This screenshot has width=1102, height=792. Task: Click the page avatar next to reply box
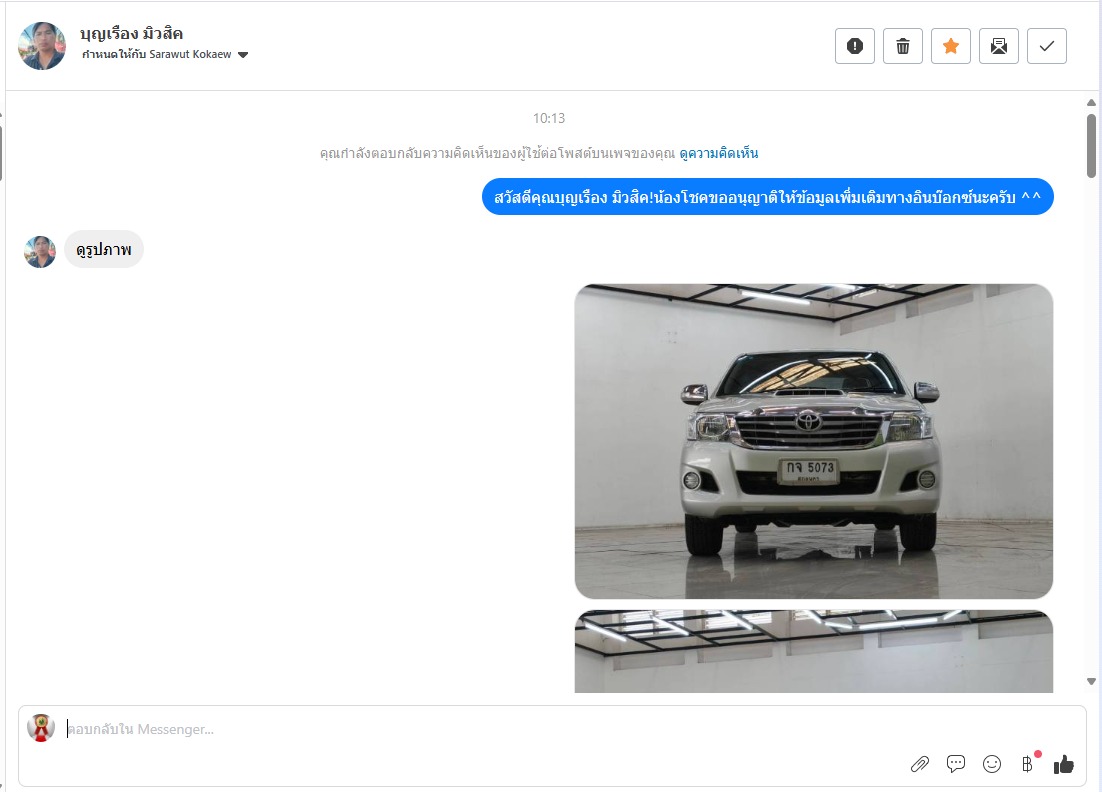click(41, 728)
